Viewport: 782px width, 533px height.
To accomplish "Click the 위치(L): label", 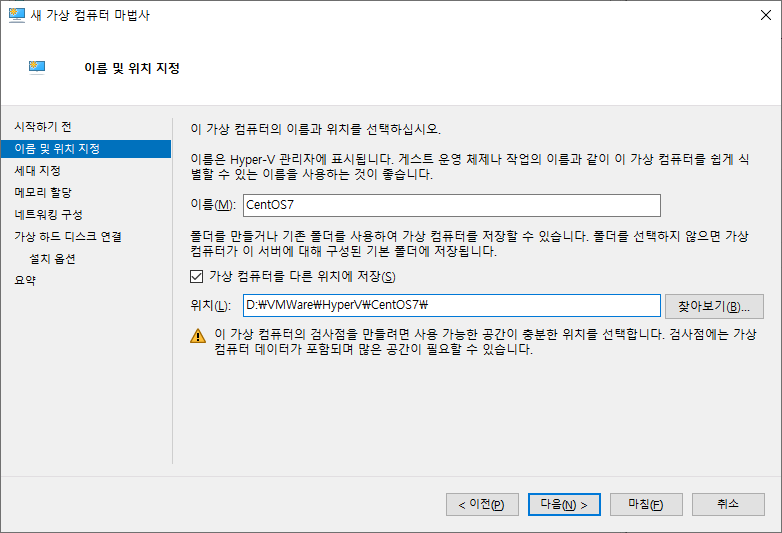I will pyautogui.click(x=210, y=305).
